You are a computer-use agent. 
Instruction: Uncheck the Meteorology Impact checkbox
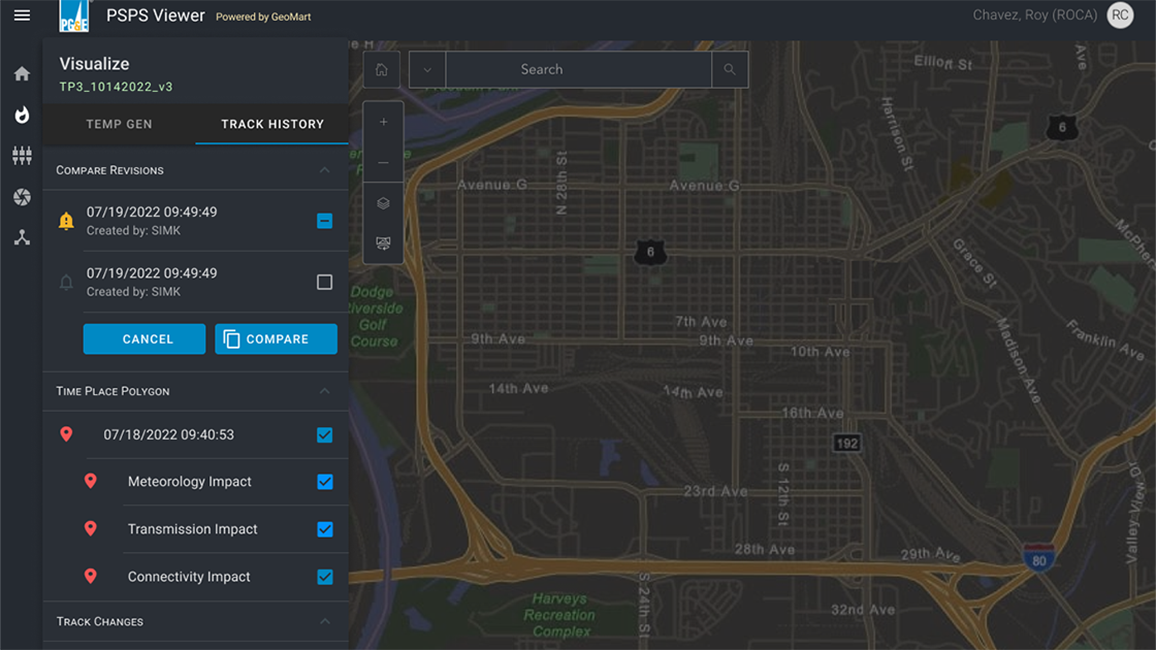pos(325,482)
